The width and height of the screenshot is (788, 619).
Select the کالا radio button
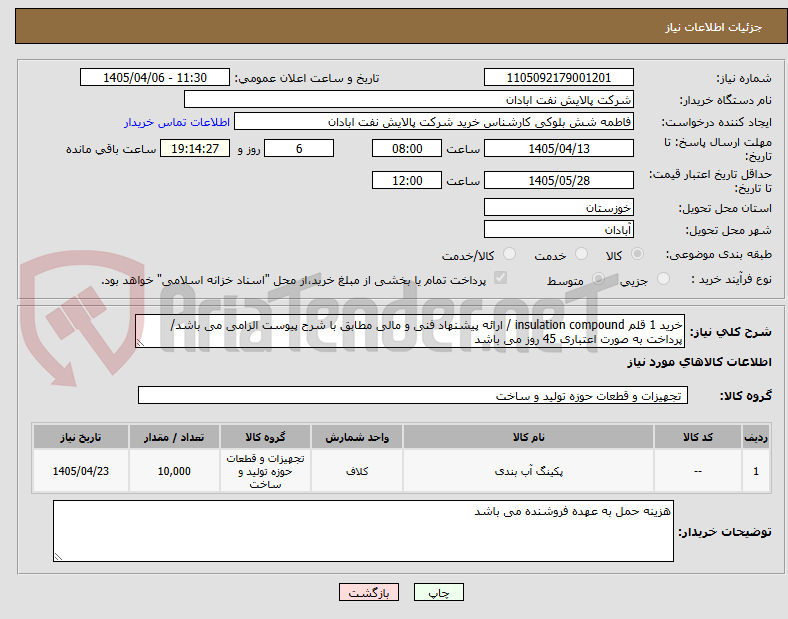point(637,254)
